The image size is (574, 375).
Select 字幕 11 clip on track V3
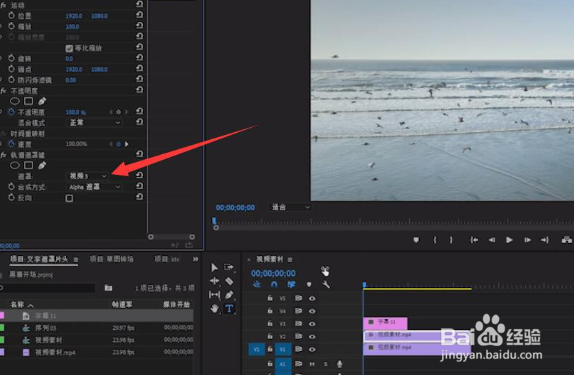pyautogui.click(x=385, y=323)
